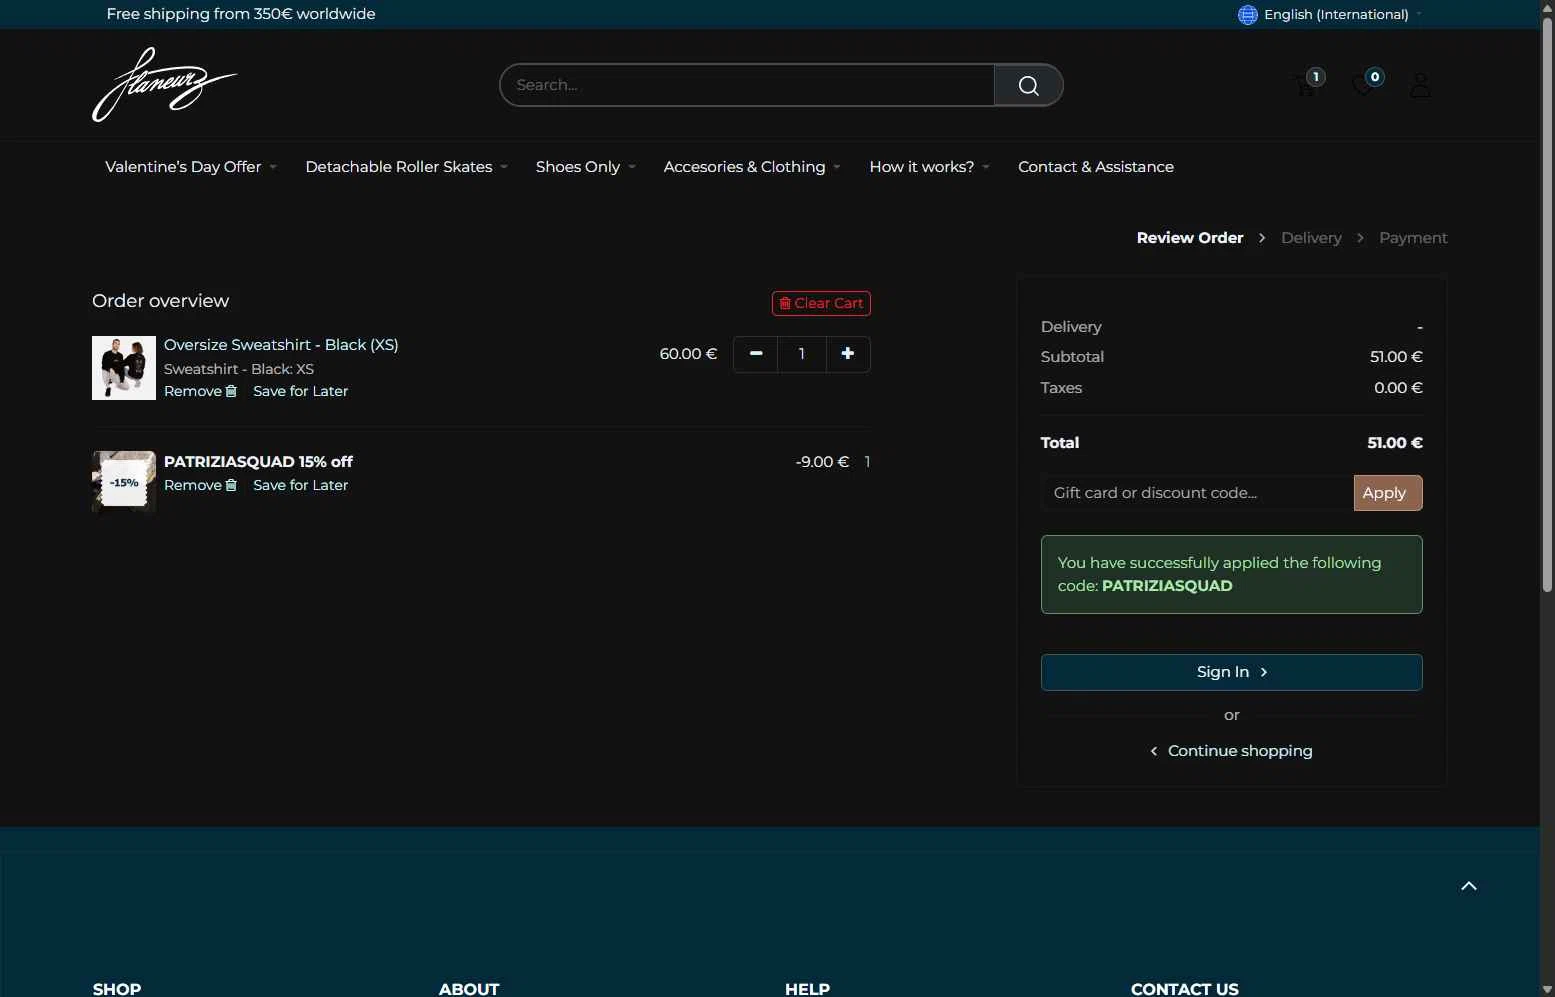The width and height of the screenshot is (1555, 997).
Task: Click the Taxes '0.00 €' value
Action: (1398, 388)
